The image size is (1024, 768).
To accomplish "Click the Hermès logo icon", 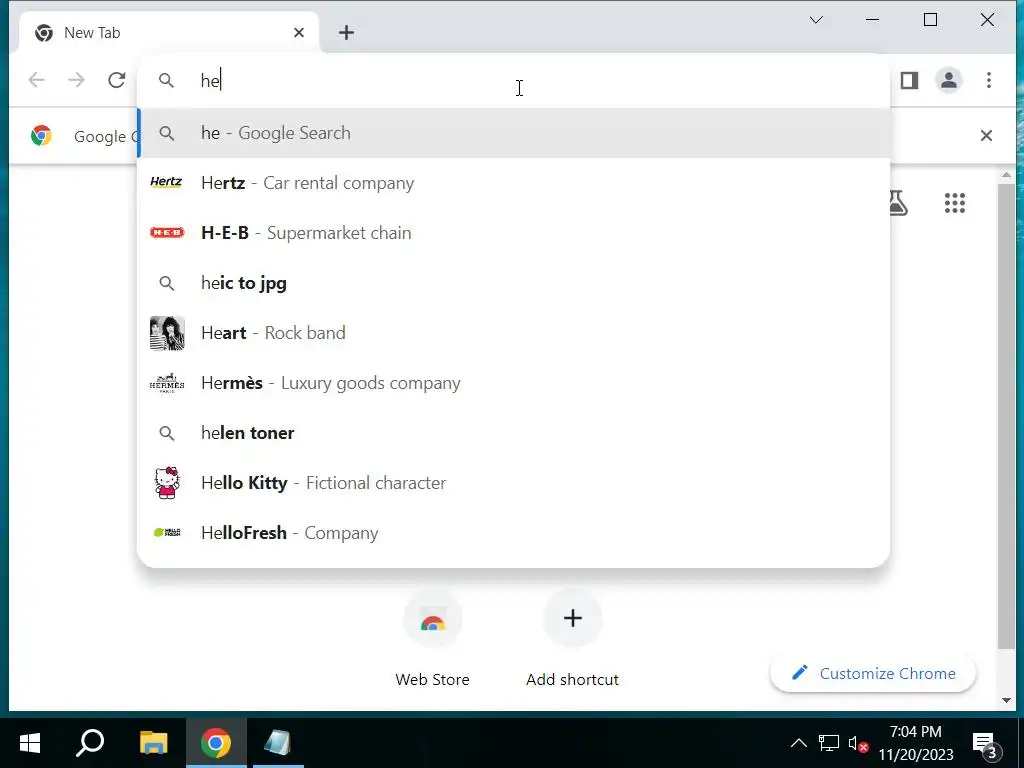I will 167,383.
